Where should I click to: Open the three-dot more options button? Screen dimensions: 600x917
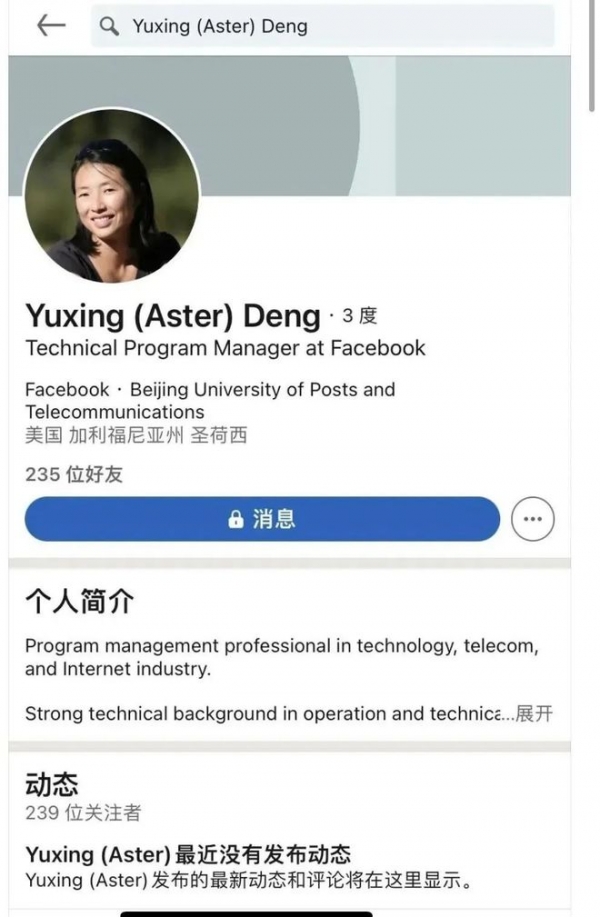532,519
